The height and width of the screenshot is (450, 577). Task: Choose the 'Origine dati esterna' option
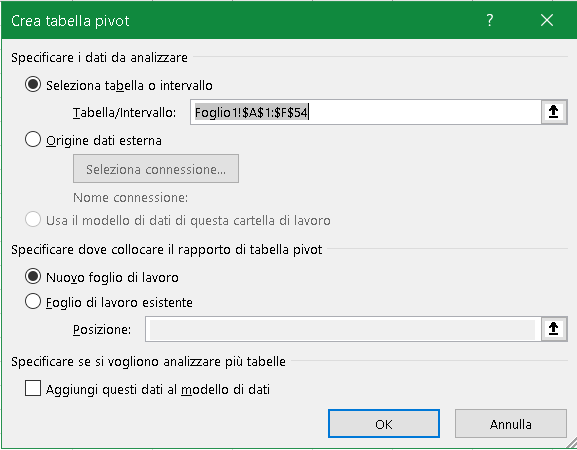tap(33, 140)
